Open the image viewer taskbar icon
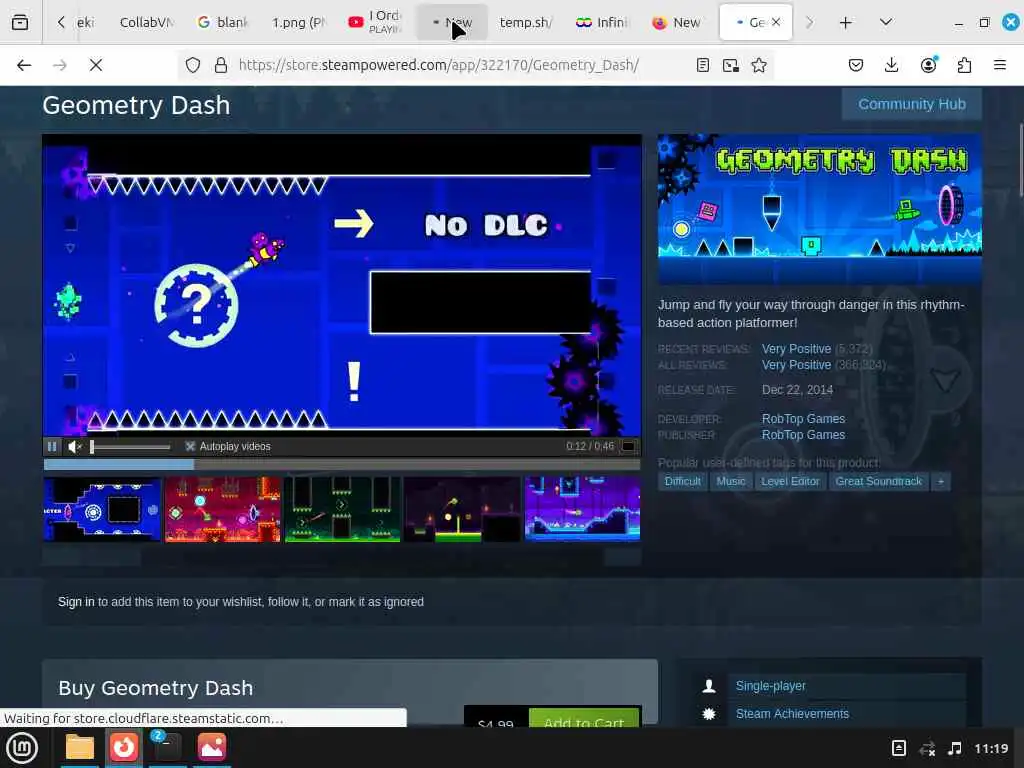1024x768 pixels. pyautogui.click(x=212, y=748)
